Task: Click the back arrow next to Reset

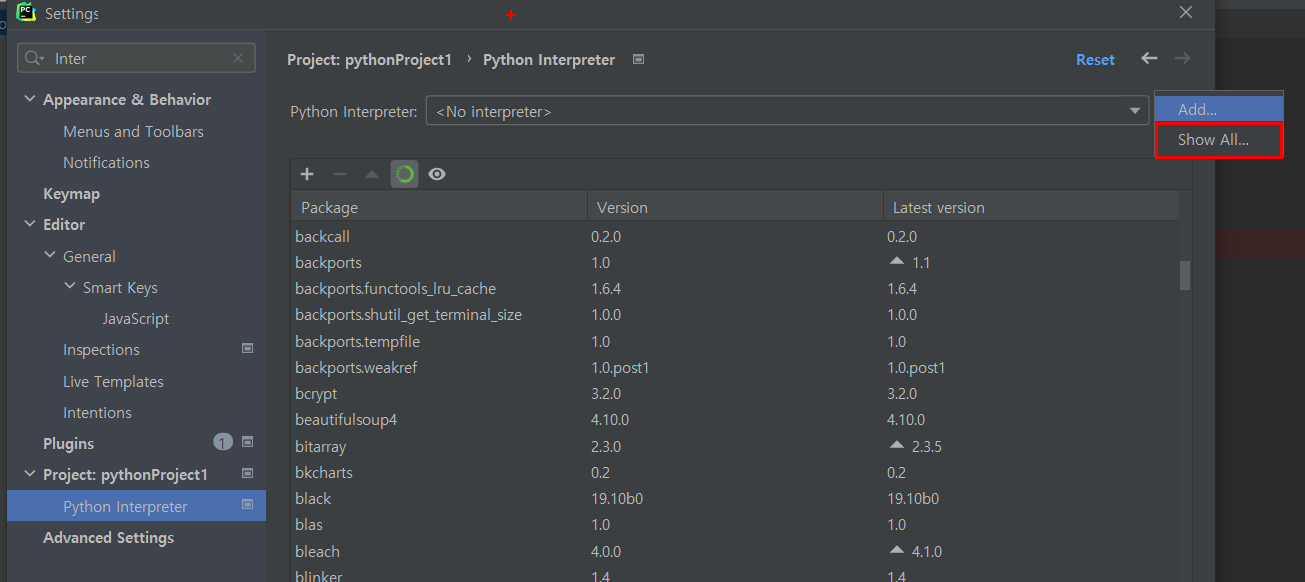Action: tap(1149, 59)
